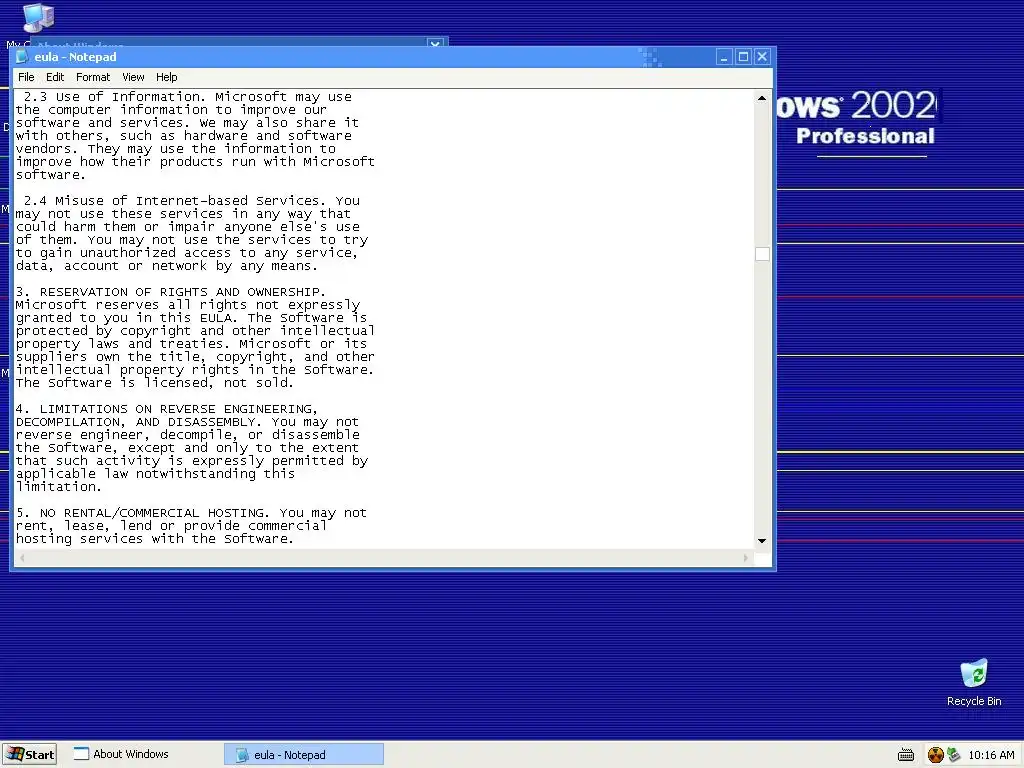Open the Edit menu in Notepad

pyautogui.click(x=55, y=77)
